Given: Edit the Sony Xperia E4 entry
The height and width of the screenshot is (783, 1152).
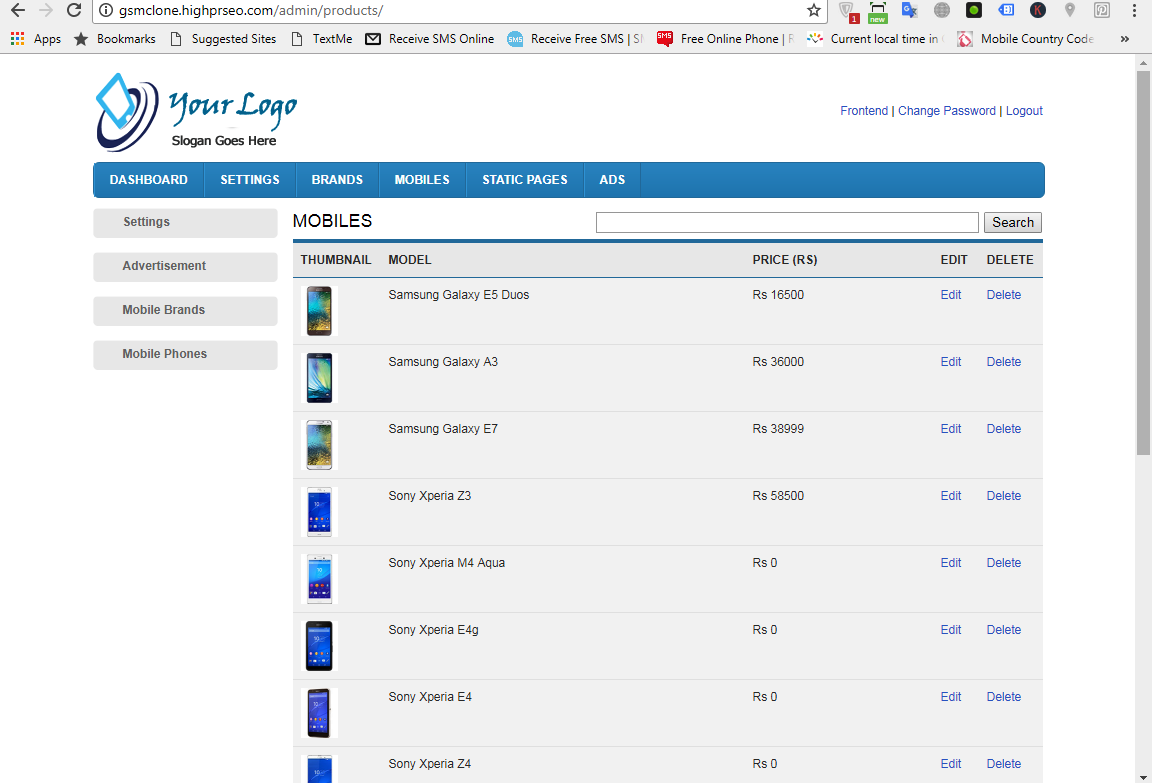Looking at the screenshot, I should click(951, 697).
